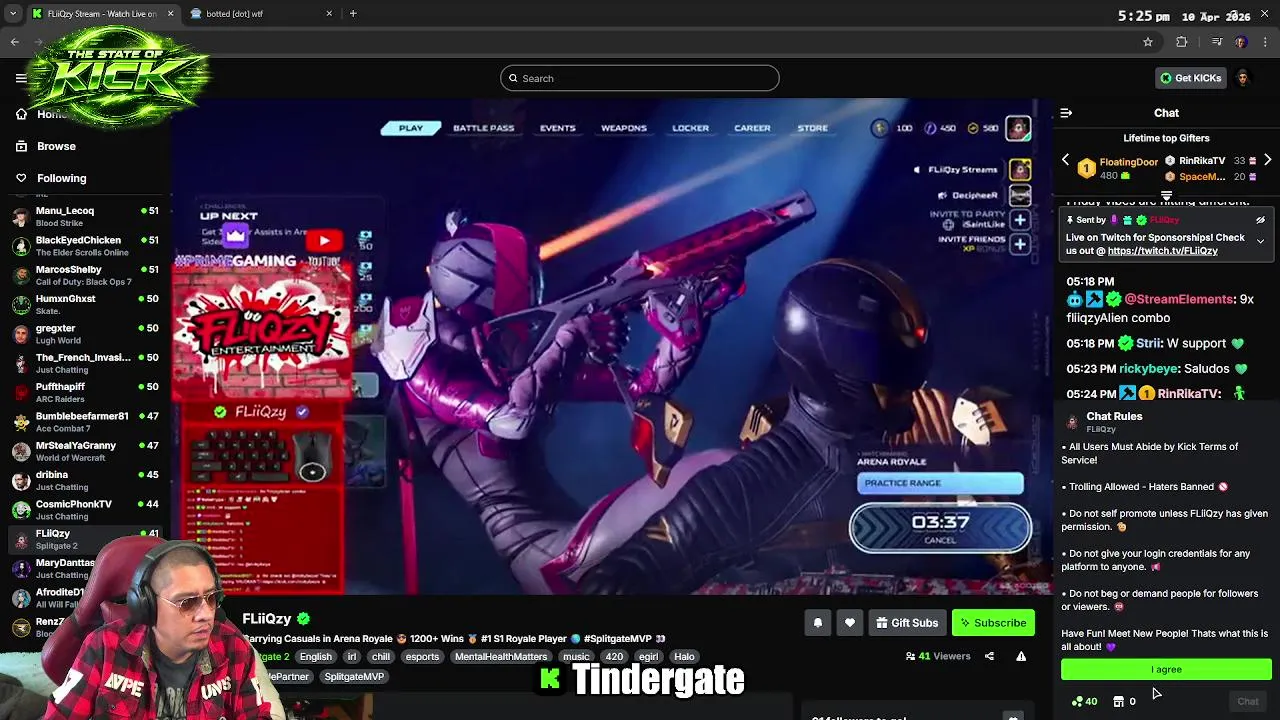Image resolution: width=1280 pixels, height=720 pixels.
Task: Click the BlackEyedChicken channel avatar
Action: pos(21,246)
